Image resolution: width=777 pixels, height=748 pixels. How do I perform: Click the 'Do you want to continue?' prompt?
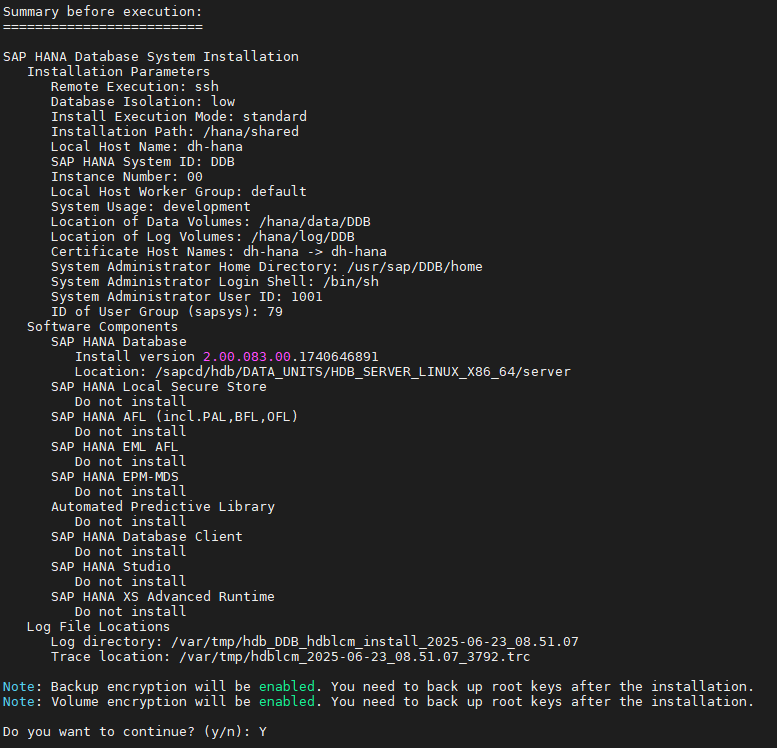[135, 731]
